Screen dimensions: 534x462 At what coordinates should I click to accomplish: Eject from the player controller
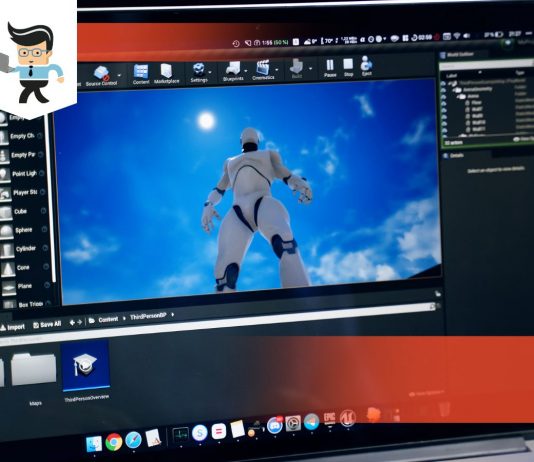pos(366,66)
